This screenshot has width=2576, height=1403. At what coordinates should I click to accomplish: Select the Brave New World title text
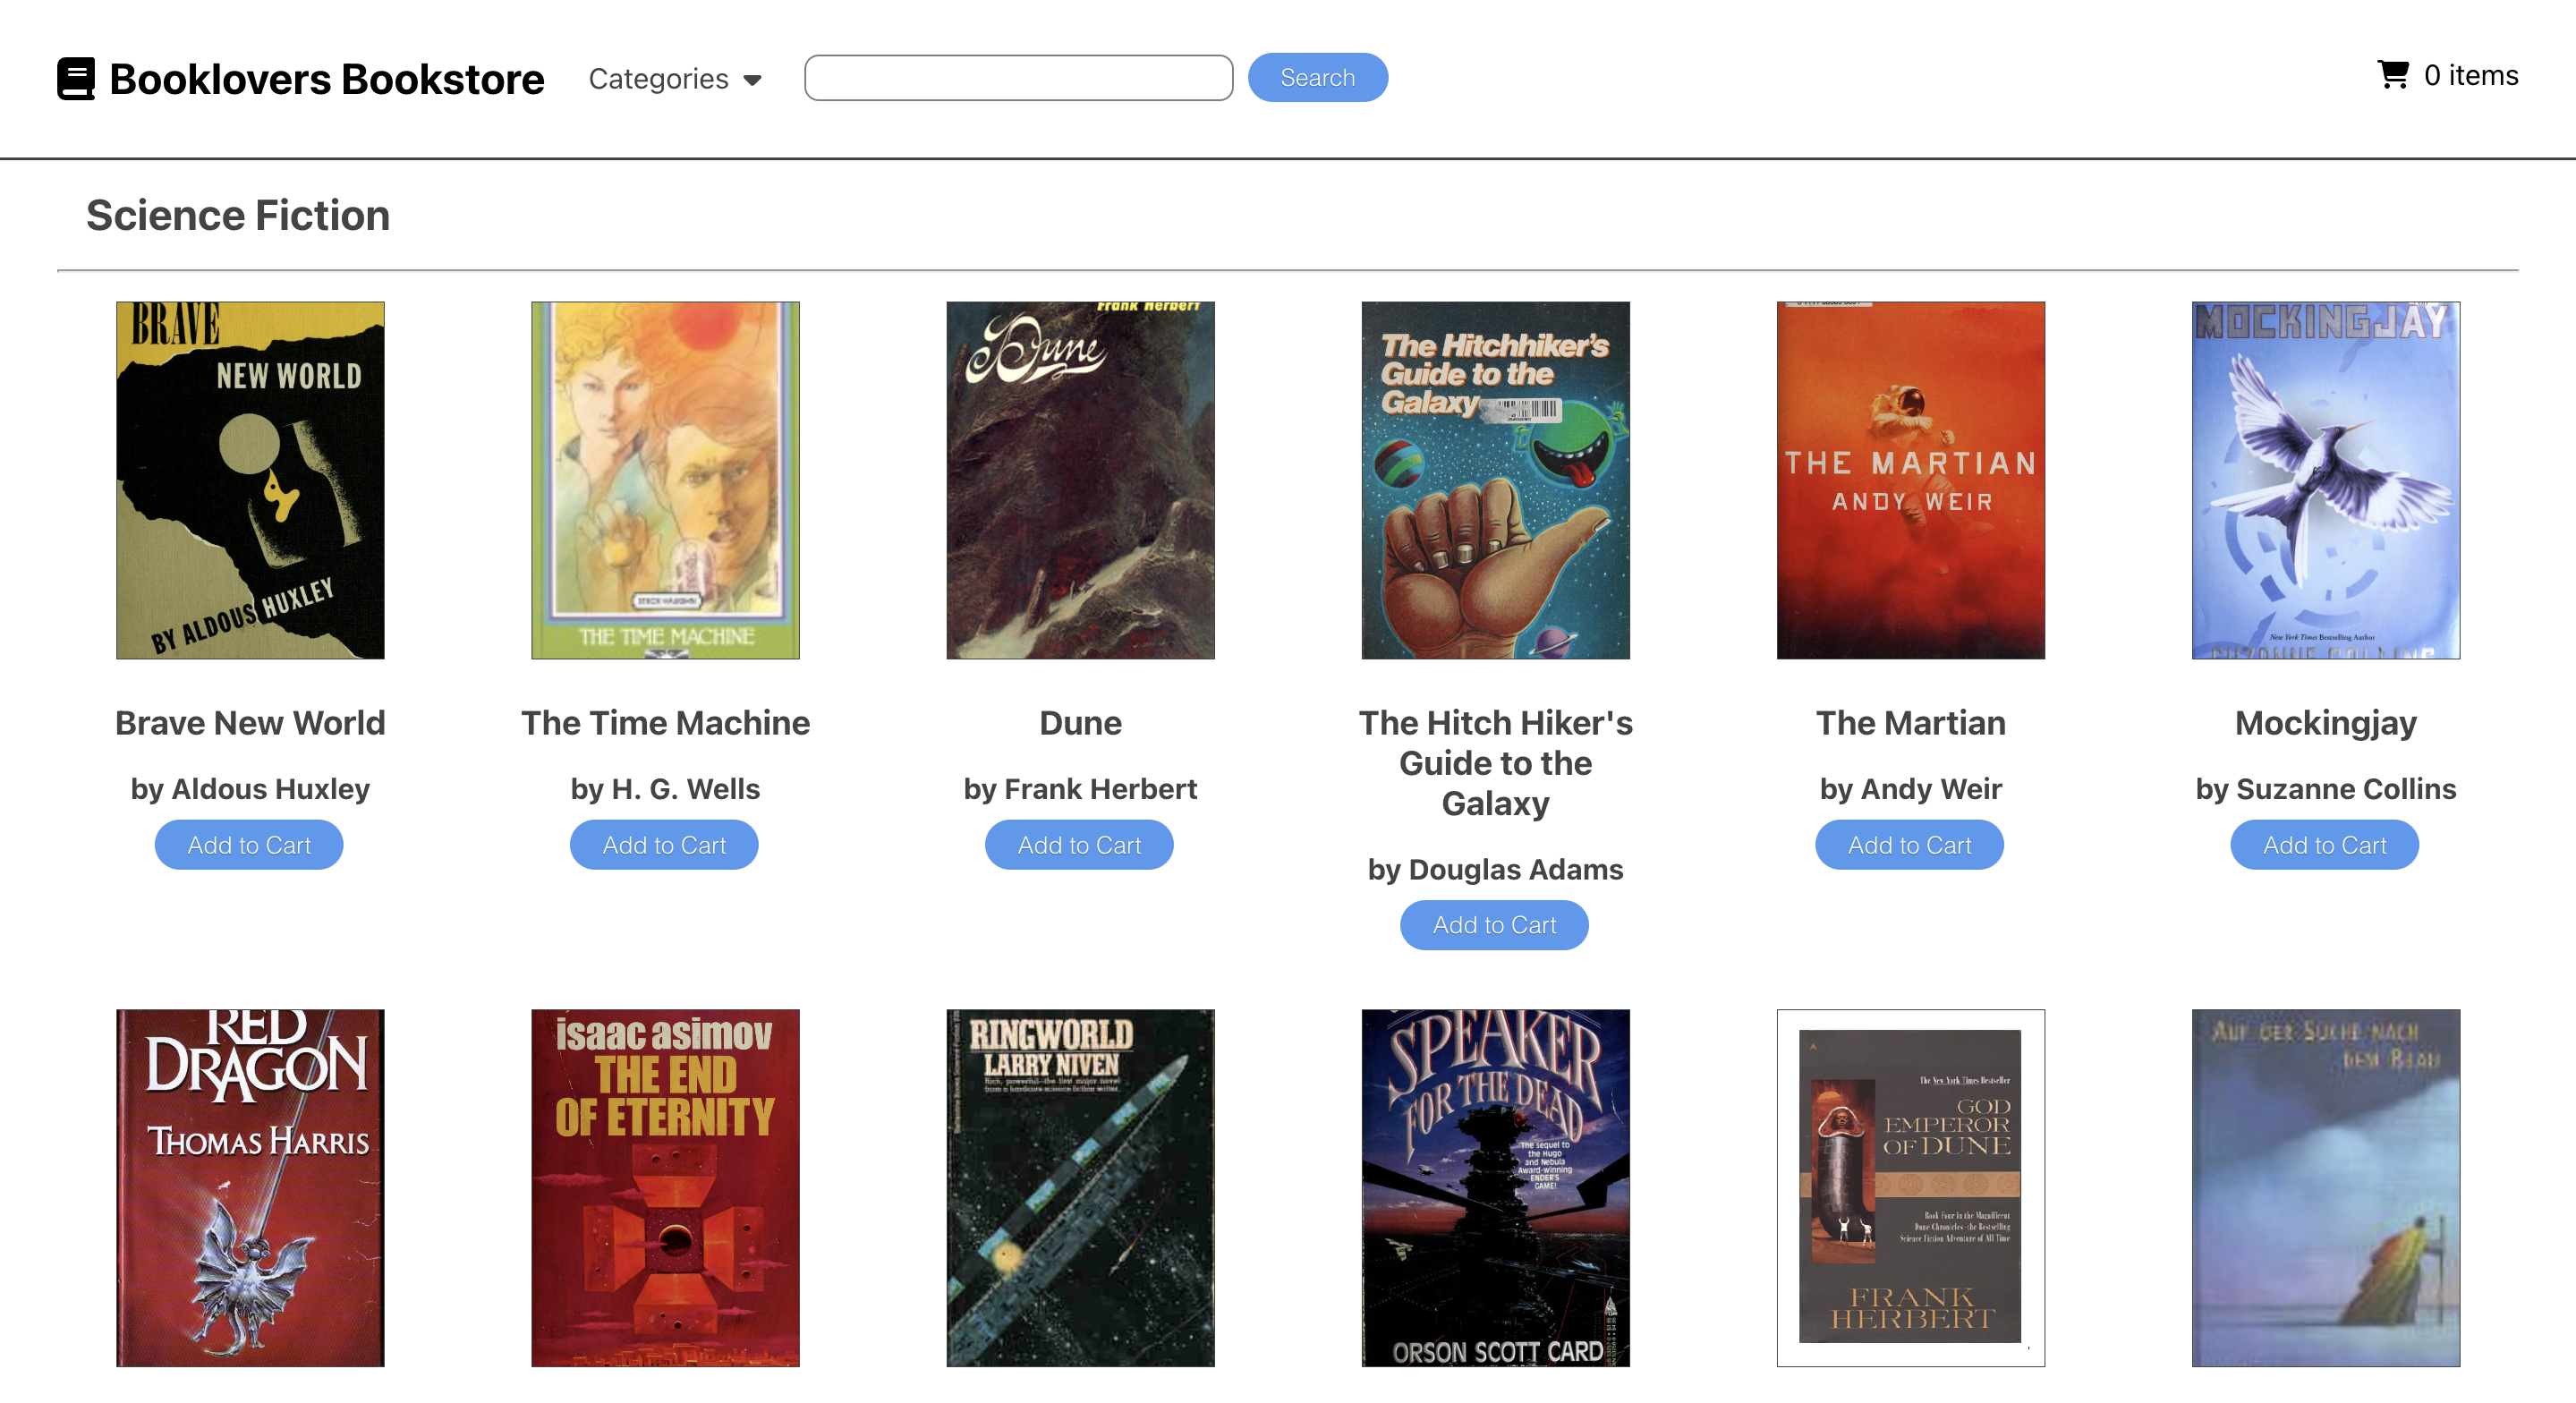point(250,723)
